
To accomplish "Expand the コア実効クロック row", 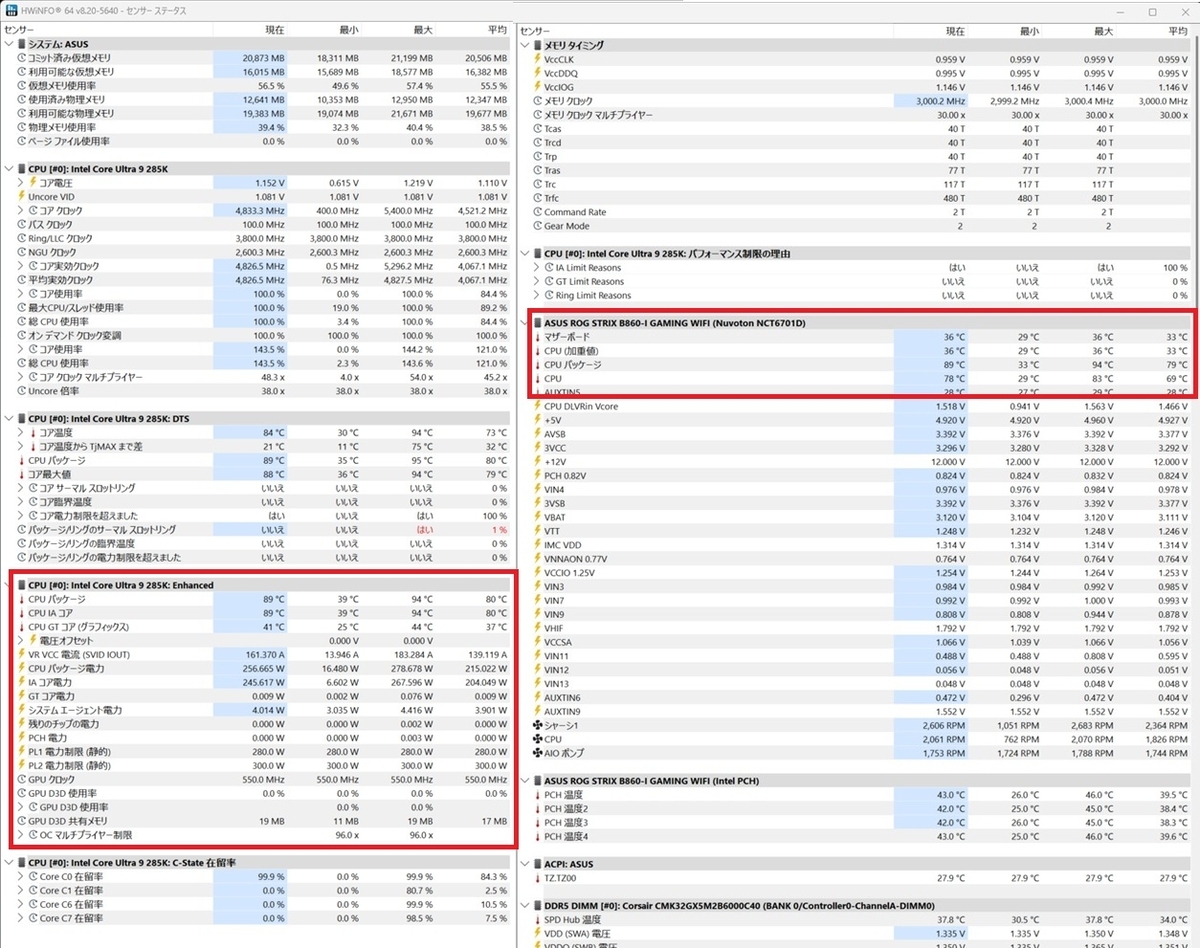I will click(x=20, y=267).
